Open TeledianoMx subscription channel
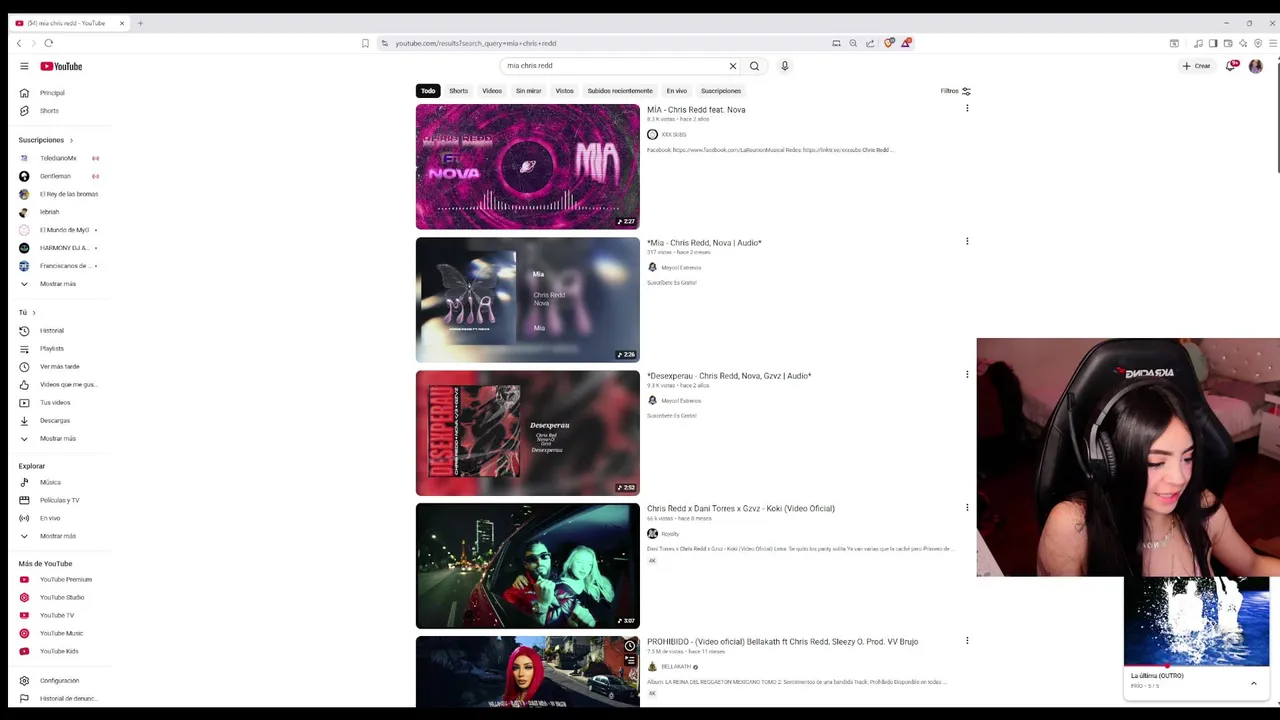 (60, 158)
